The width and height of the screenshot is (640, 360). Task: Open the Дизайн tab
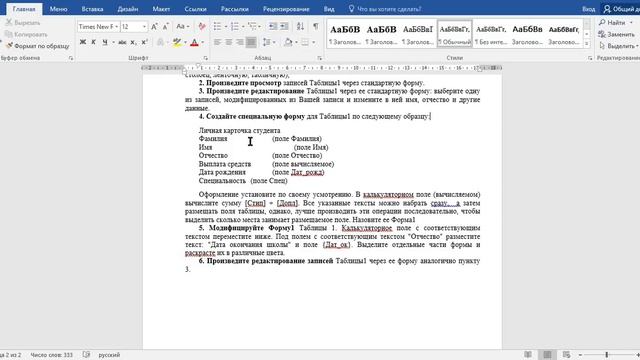[128, 9]
